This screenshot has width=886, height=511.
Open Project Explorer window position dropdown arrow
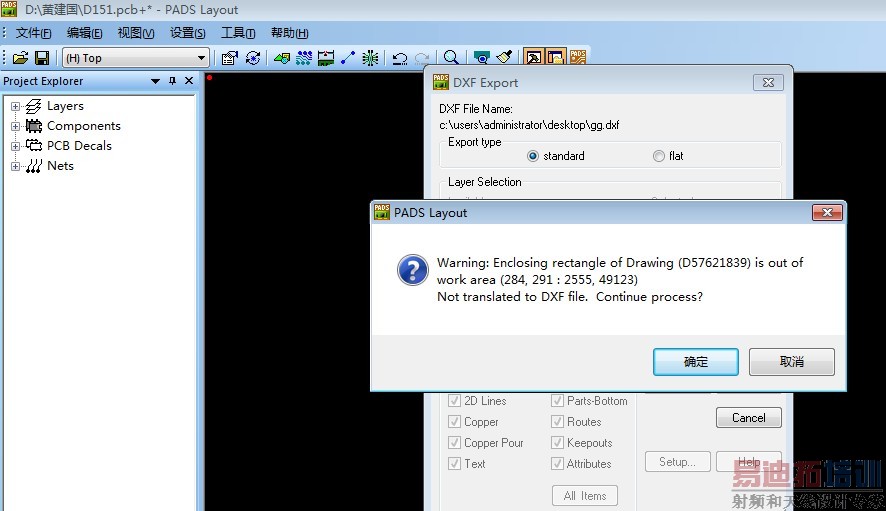(x=155, y=81)
